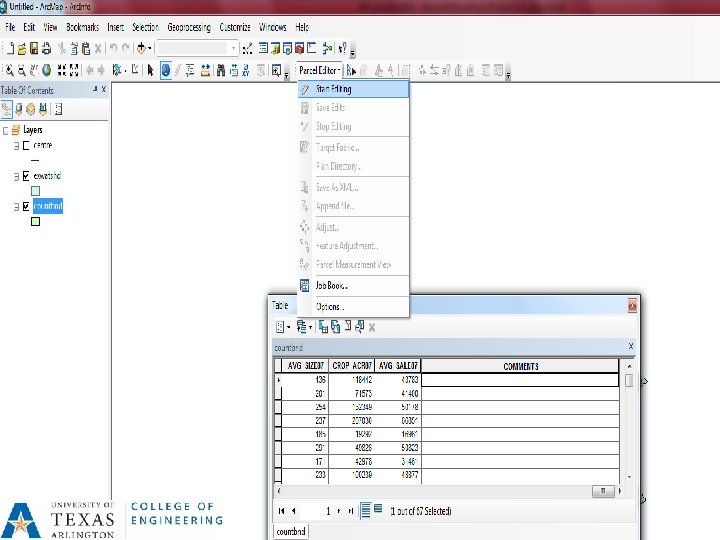Click the Fixed Zoom In icon

point(62,70)
